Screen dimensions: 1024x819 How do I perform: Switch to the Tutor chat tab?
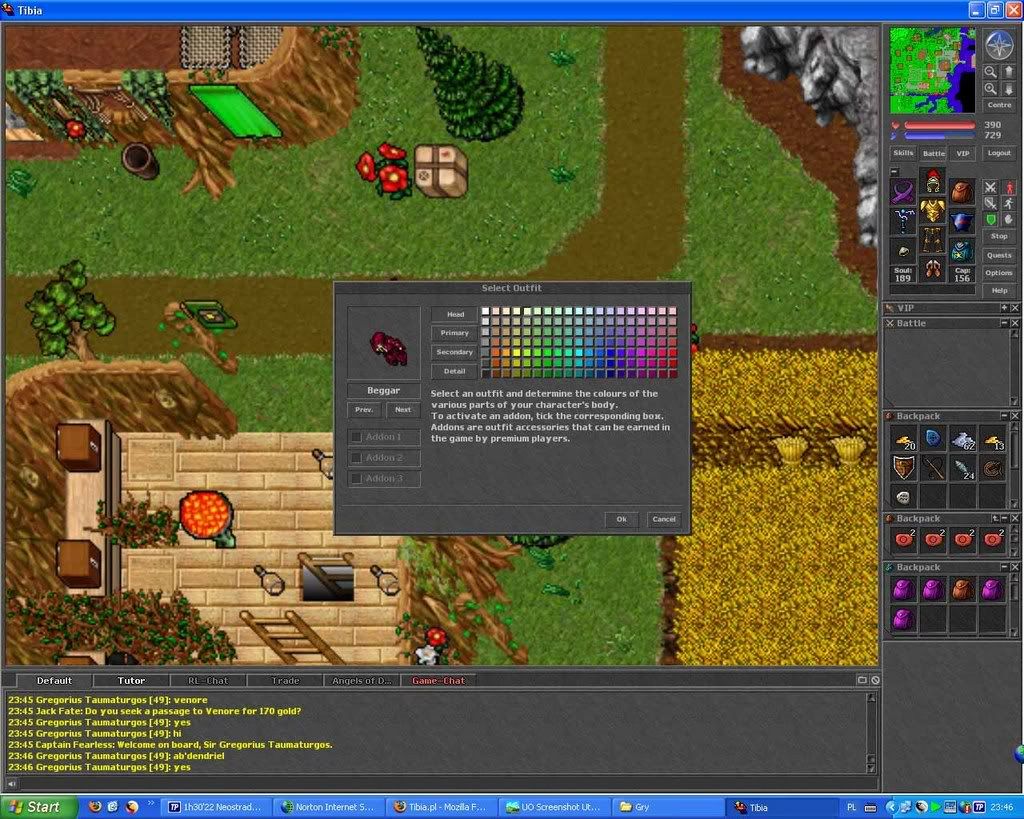pyautogui.click(x=131, y=681)
